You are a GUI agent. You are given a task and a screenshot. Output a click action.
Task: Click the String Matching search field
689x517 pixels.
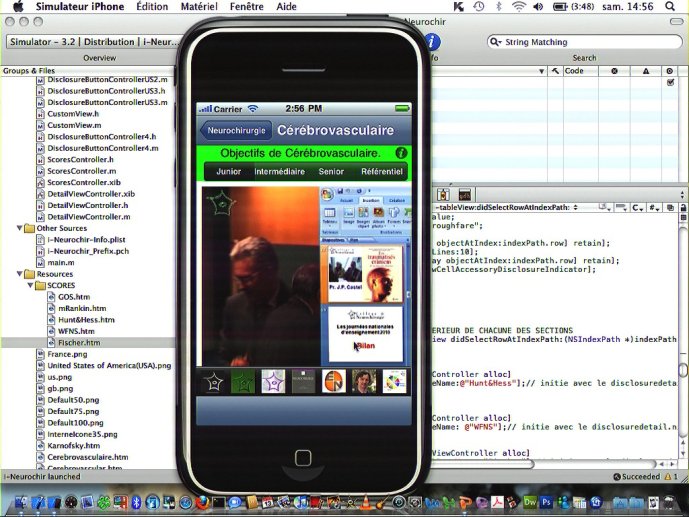584,42
